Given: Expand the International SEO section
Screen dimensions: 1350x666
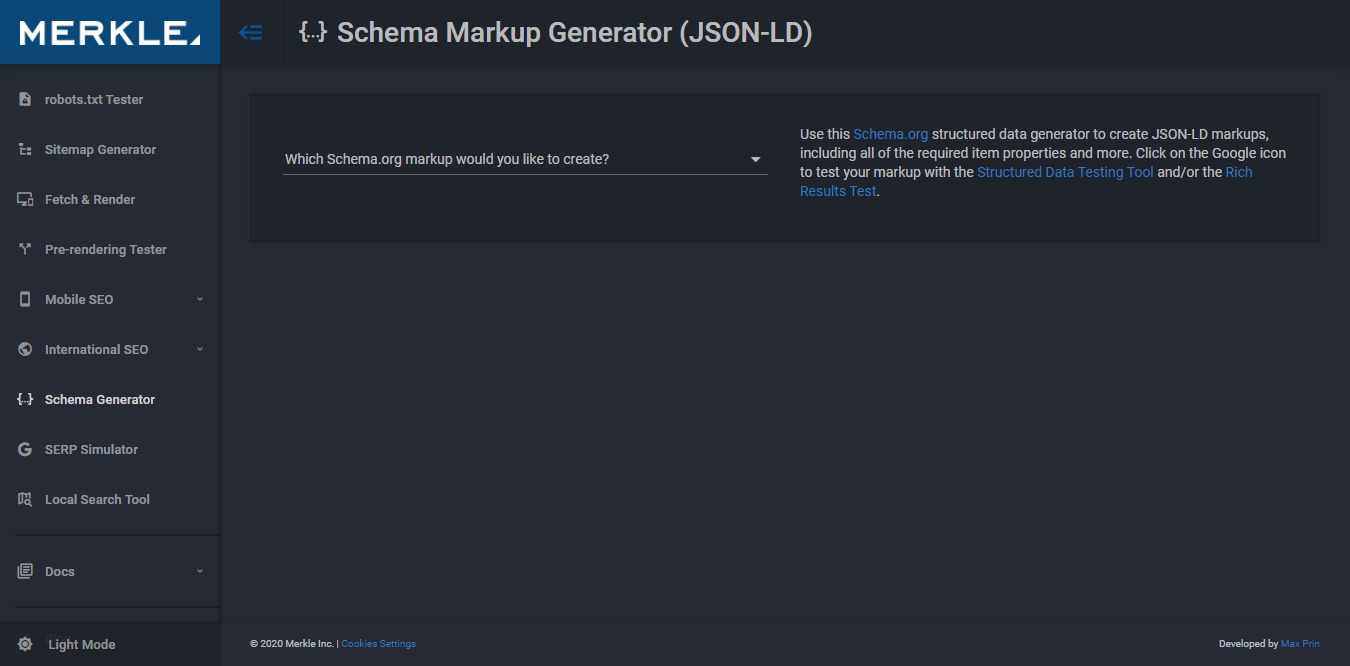Looking at the screenshot, I should (96, 349).
